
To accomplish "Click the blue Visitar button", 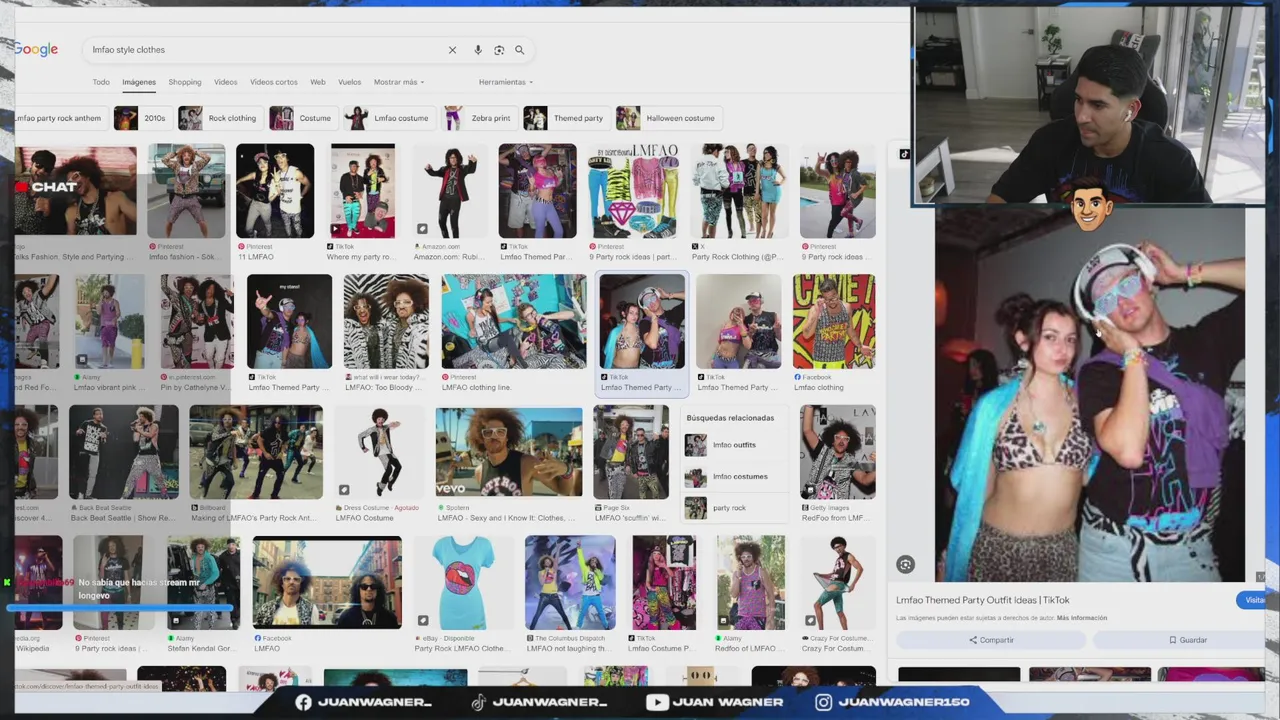I will point(1251,600).
